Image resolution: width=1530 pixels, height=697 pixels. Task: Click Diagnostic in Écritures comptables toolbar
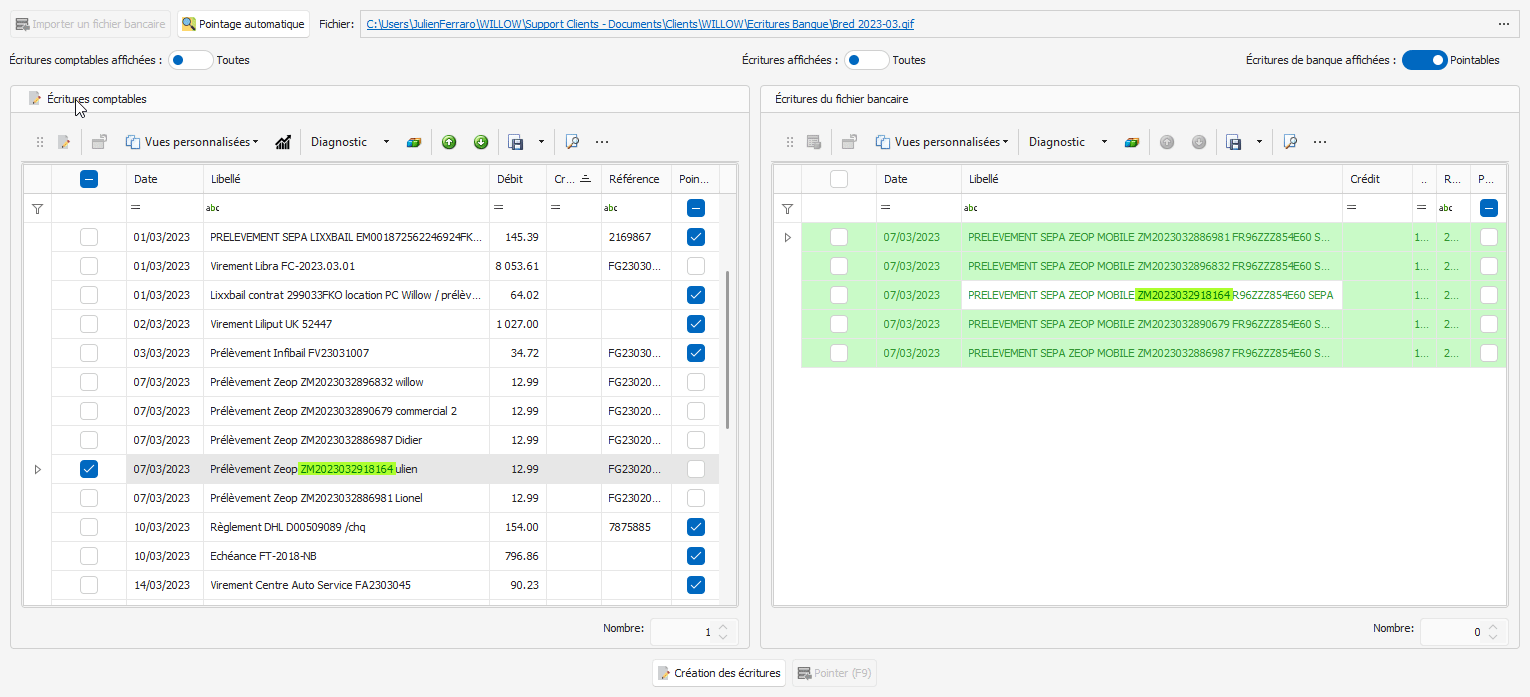(339, 142)
